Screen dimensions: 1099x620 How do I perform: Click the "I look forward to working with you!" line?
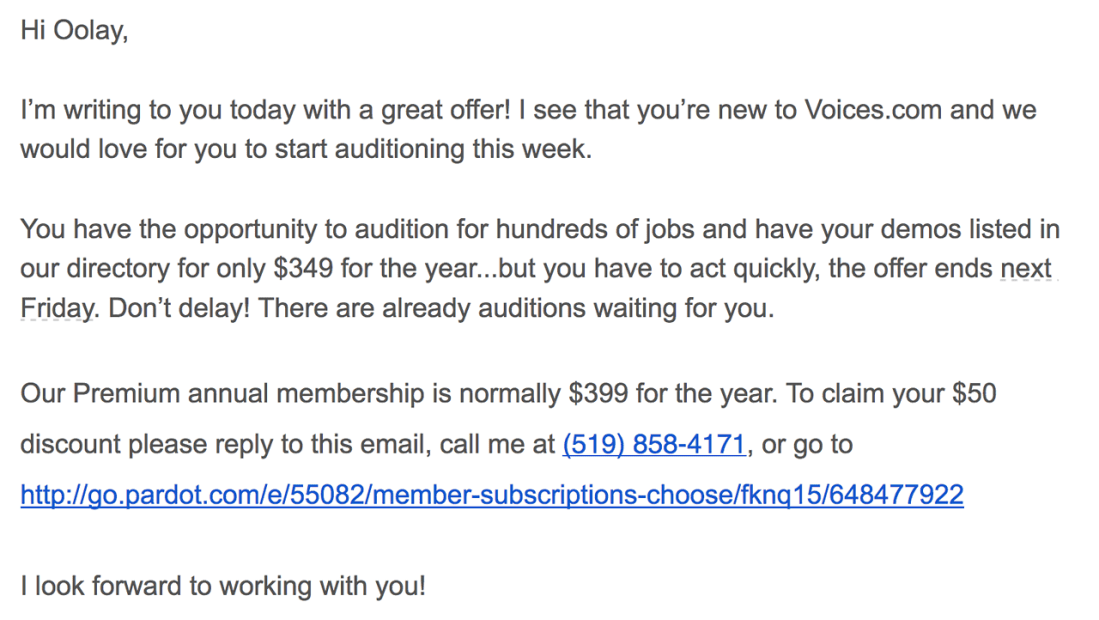pos(223,586)
